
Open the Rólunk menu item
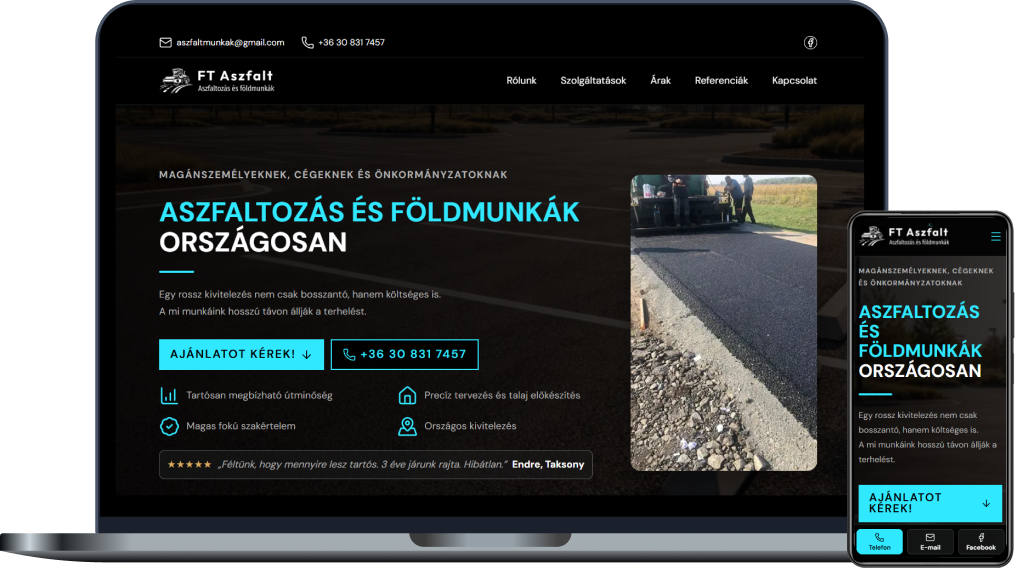pyautogui.click(x=521, y=80)
